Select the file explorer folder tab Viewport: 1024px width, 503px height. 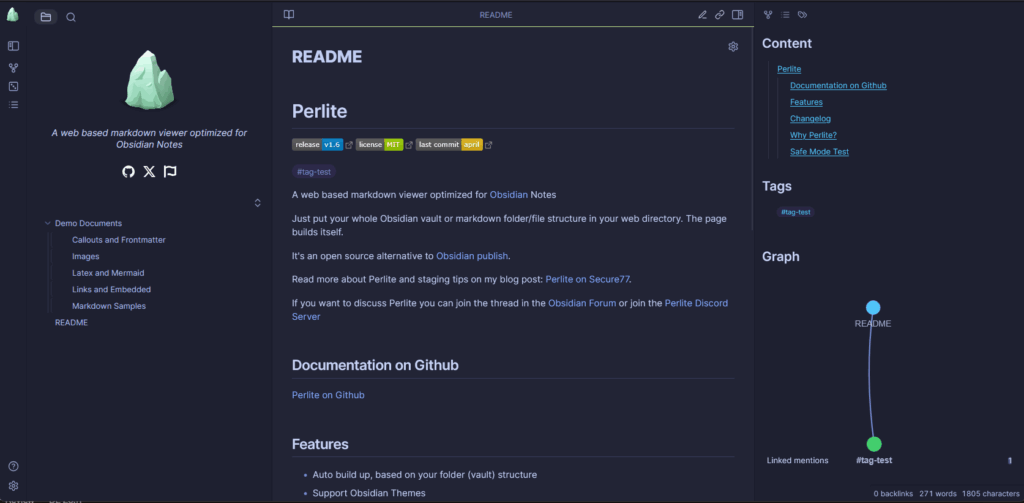[46, 17]
